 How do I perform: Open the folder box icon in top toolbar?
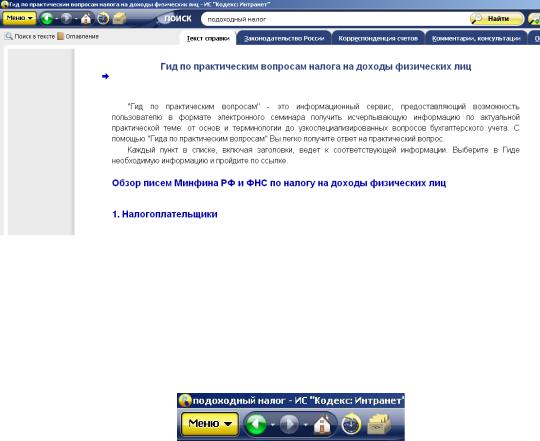tap(120, 18)
